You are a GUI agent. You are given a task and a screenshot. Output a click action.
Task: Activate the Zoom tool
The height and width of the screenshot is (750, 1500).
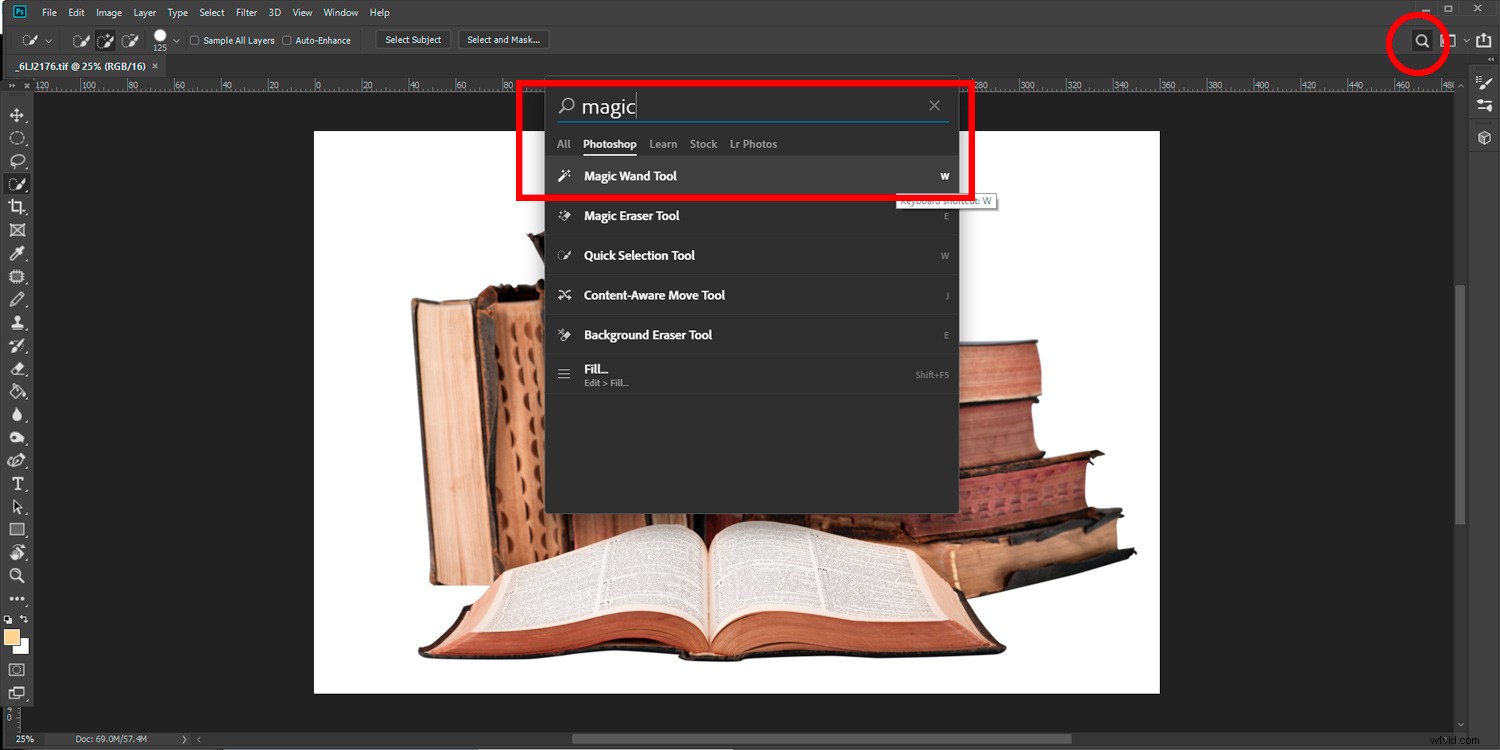(x=17, y=576)
